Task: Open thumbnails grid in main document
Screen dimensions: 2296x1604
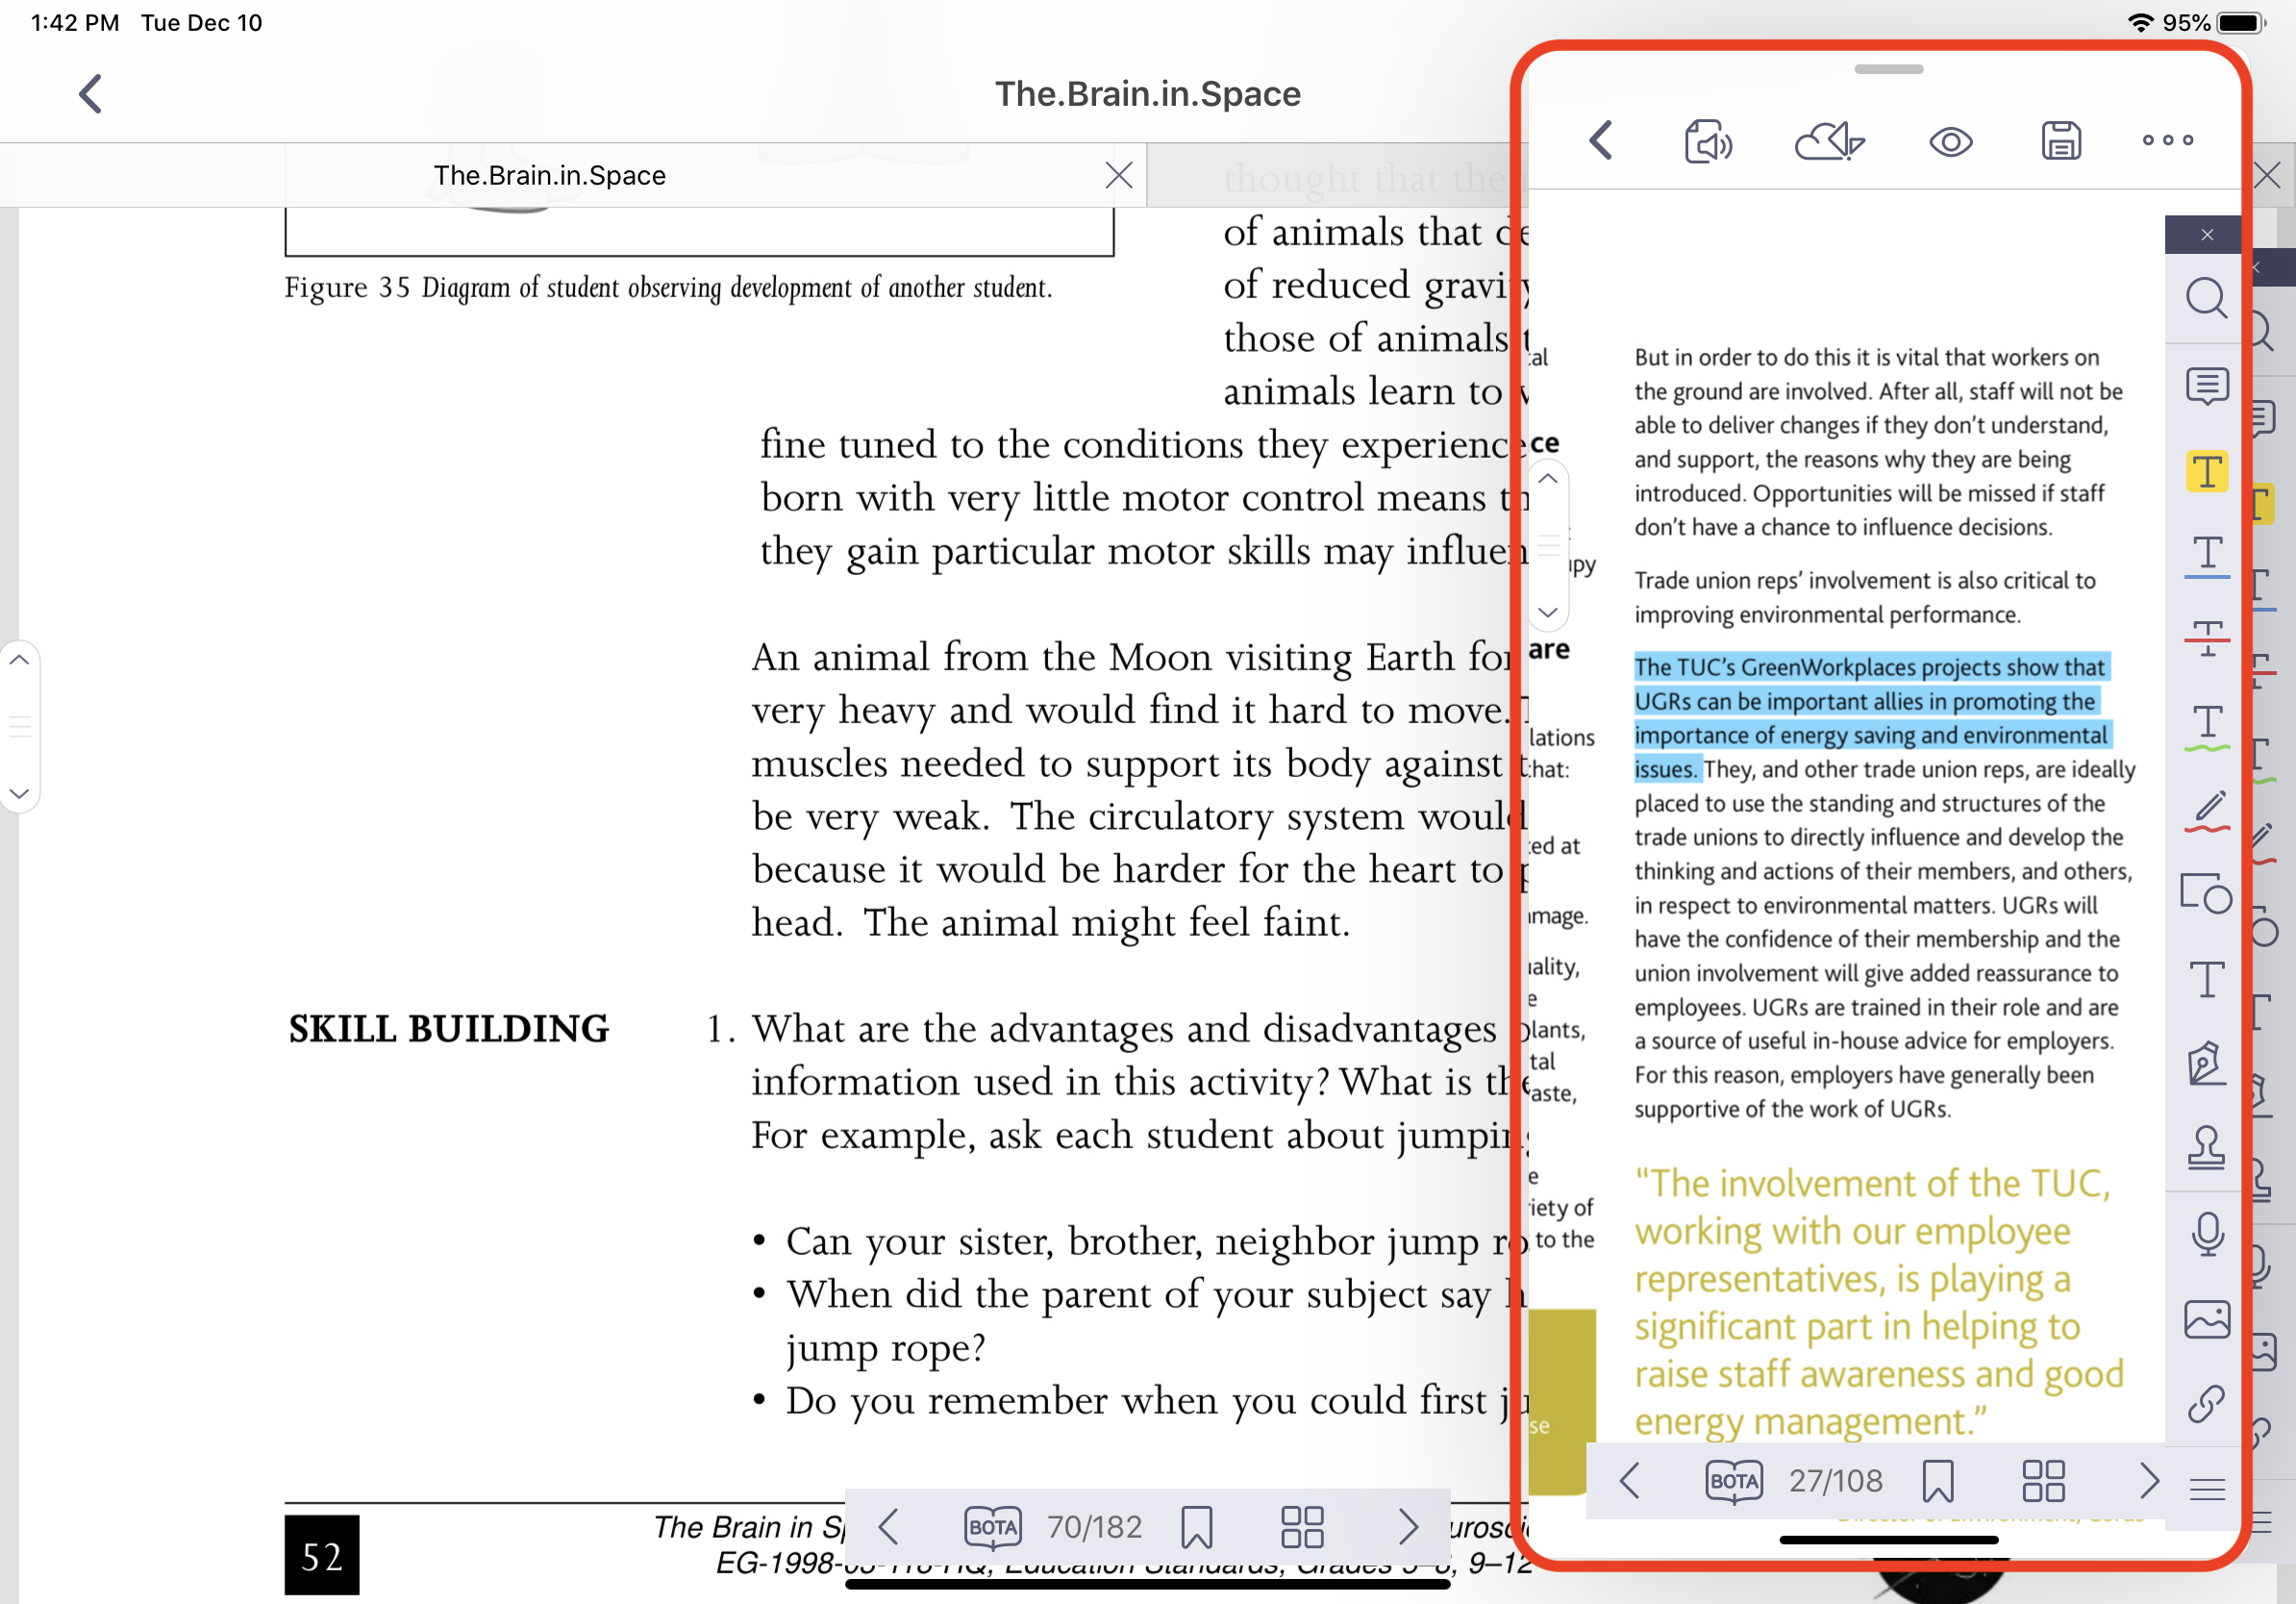Action: [x=1302, y=1527]
